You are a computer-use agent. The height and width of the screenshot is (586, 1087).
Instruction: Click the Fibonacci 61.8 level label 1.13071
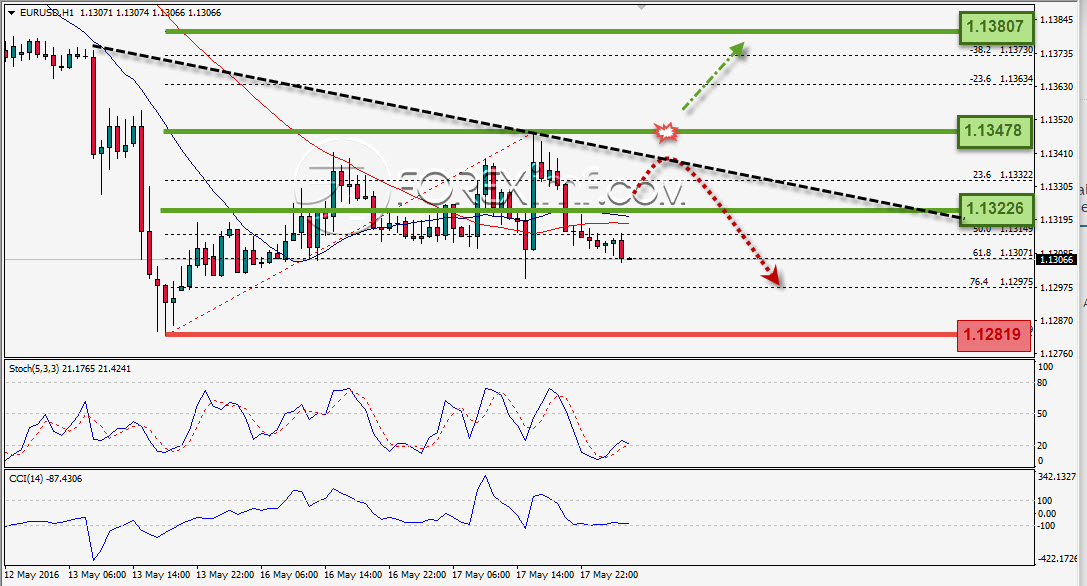[1003, 253]
